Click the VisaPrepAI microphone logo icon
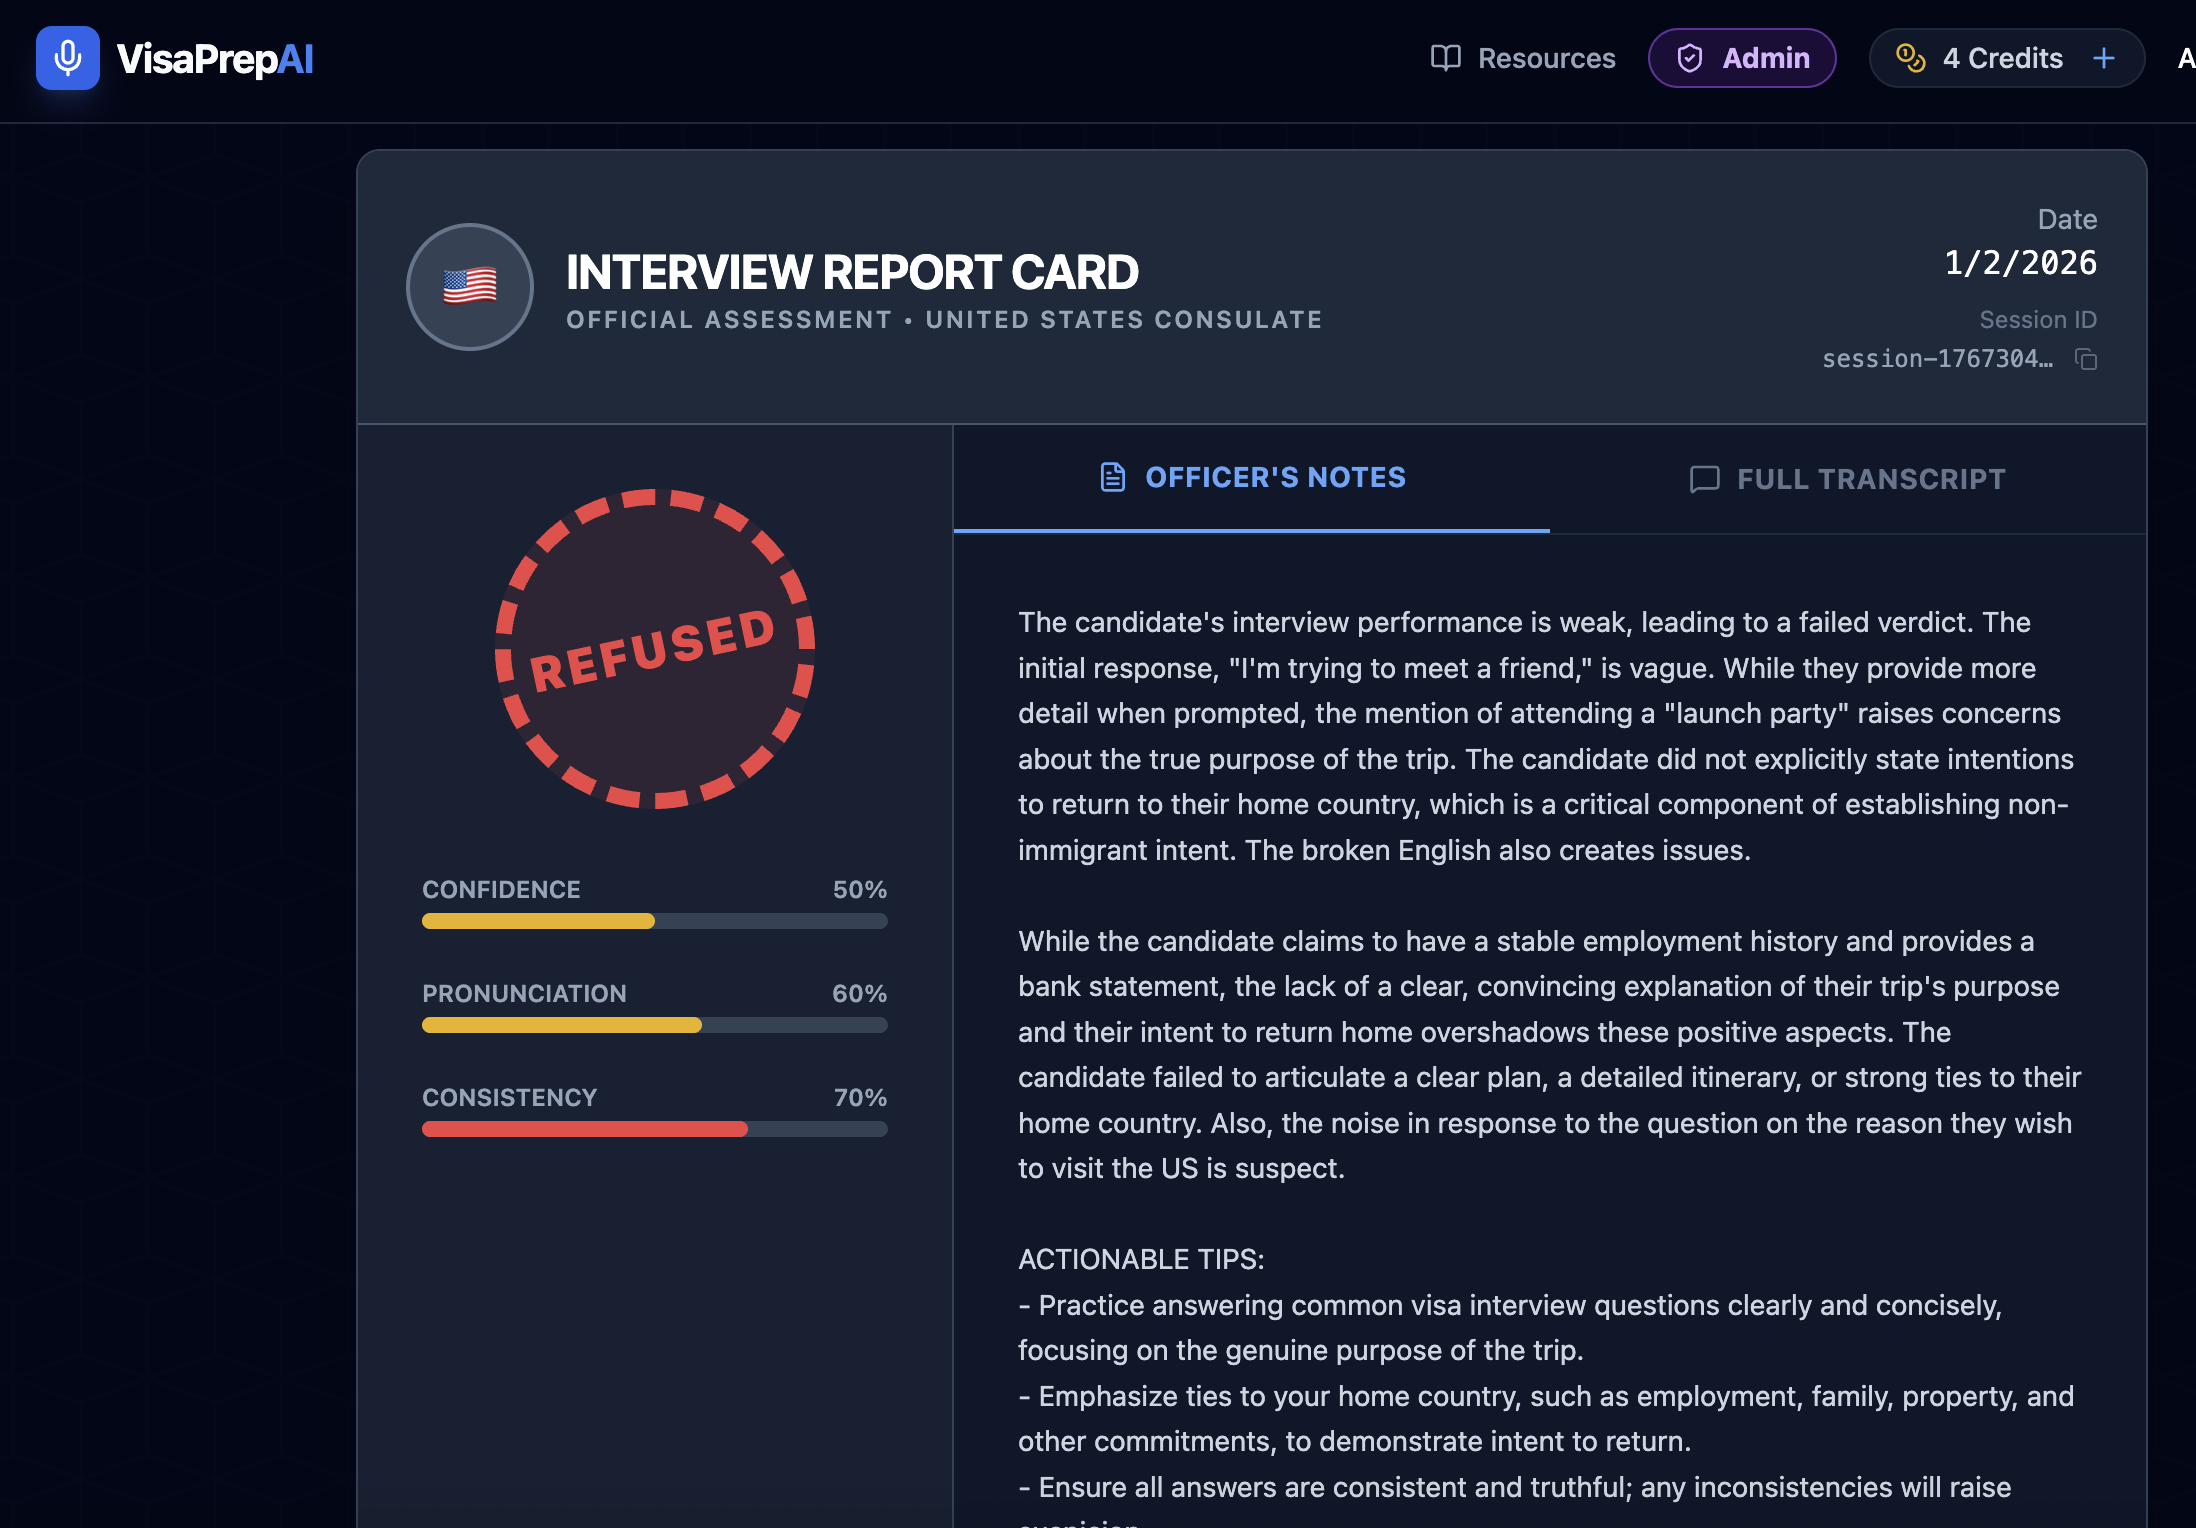 (67, 58)
